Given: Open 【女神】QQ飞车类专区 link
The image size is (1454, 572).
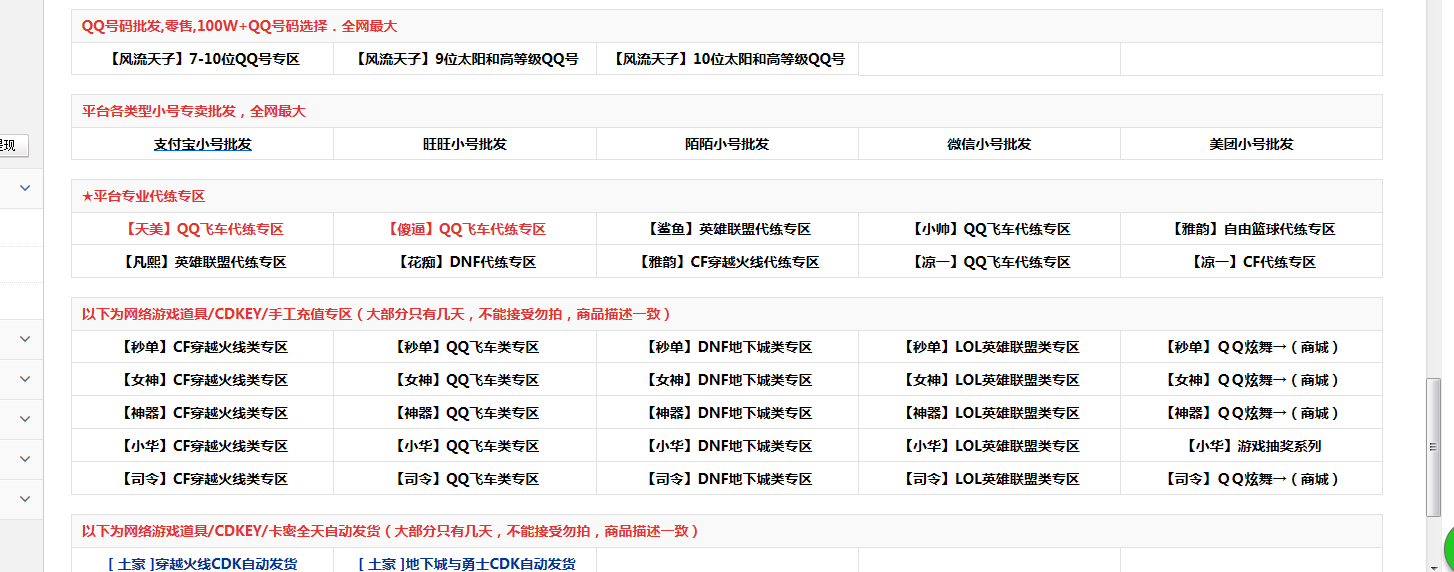Looking at the screenshot, I should (465, 380).
